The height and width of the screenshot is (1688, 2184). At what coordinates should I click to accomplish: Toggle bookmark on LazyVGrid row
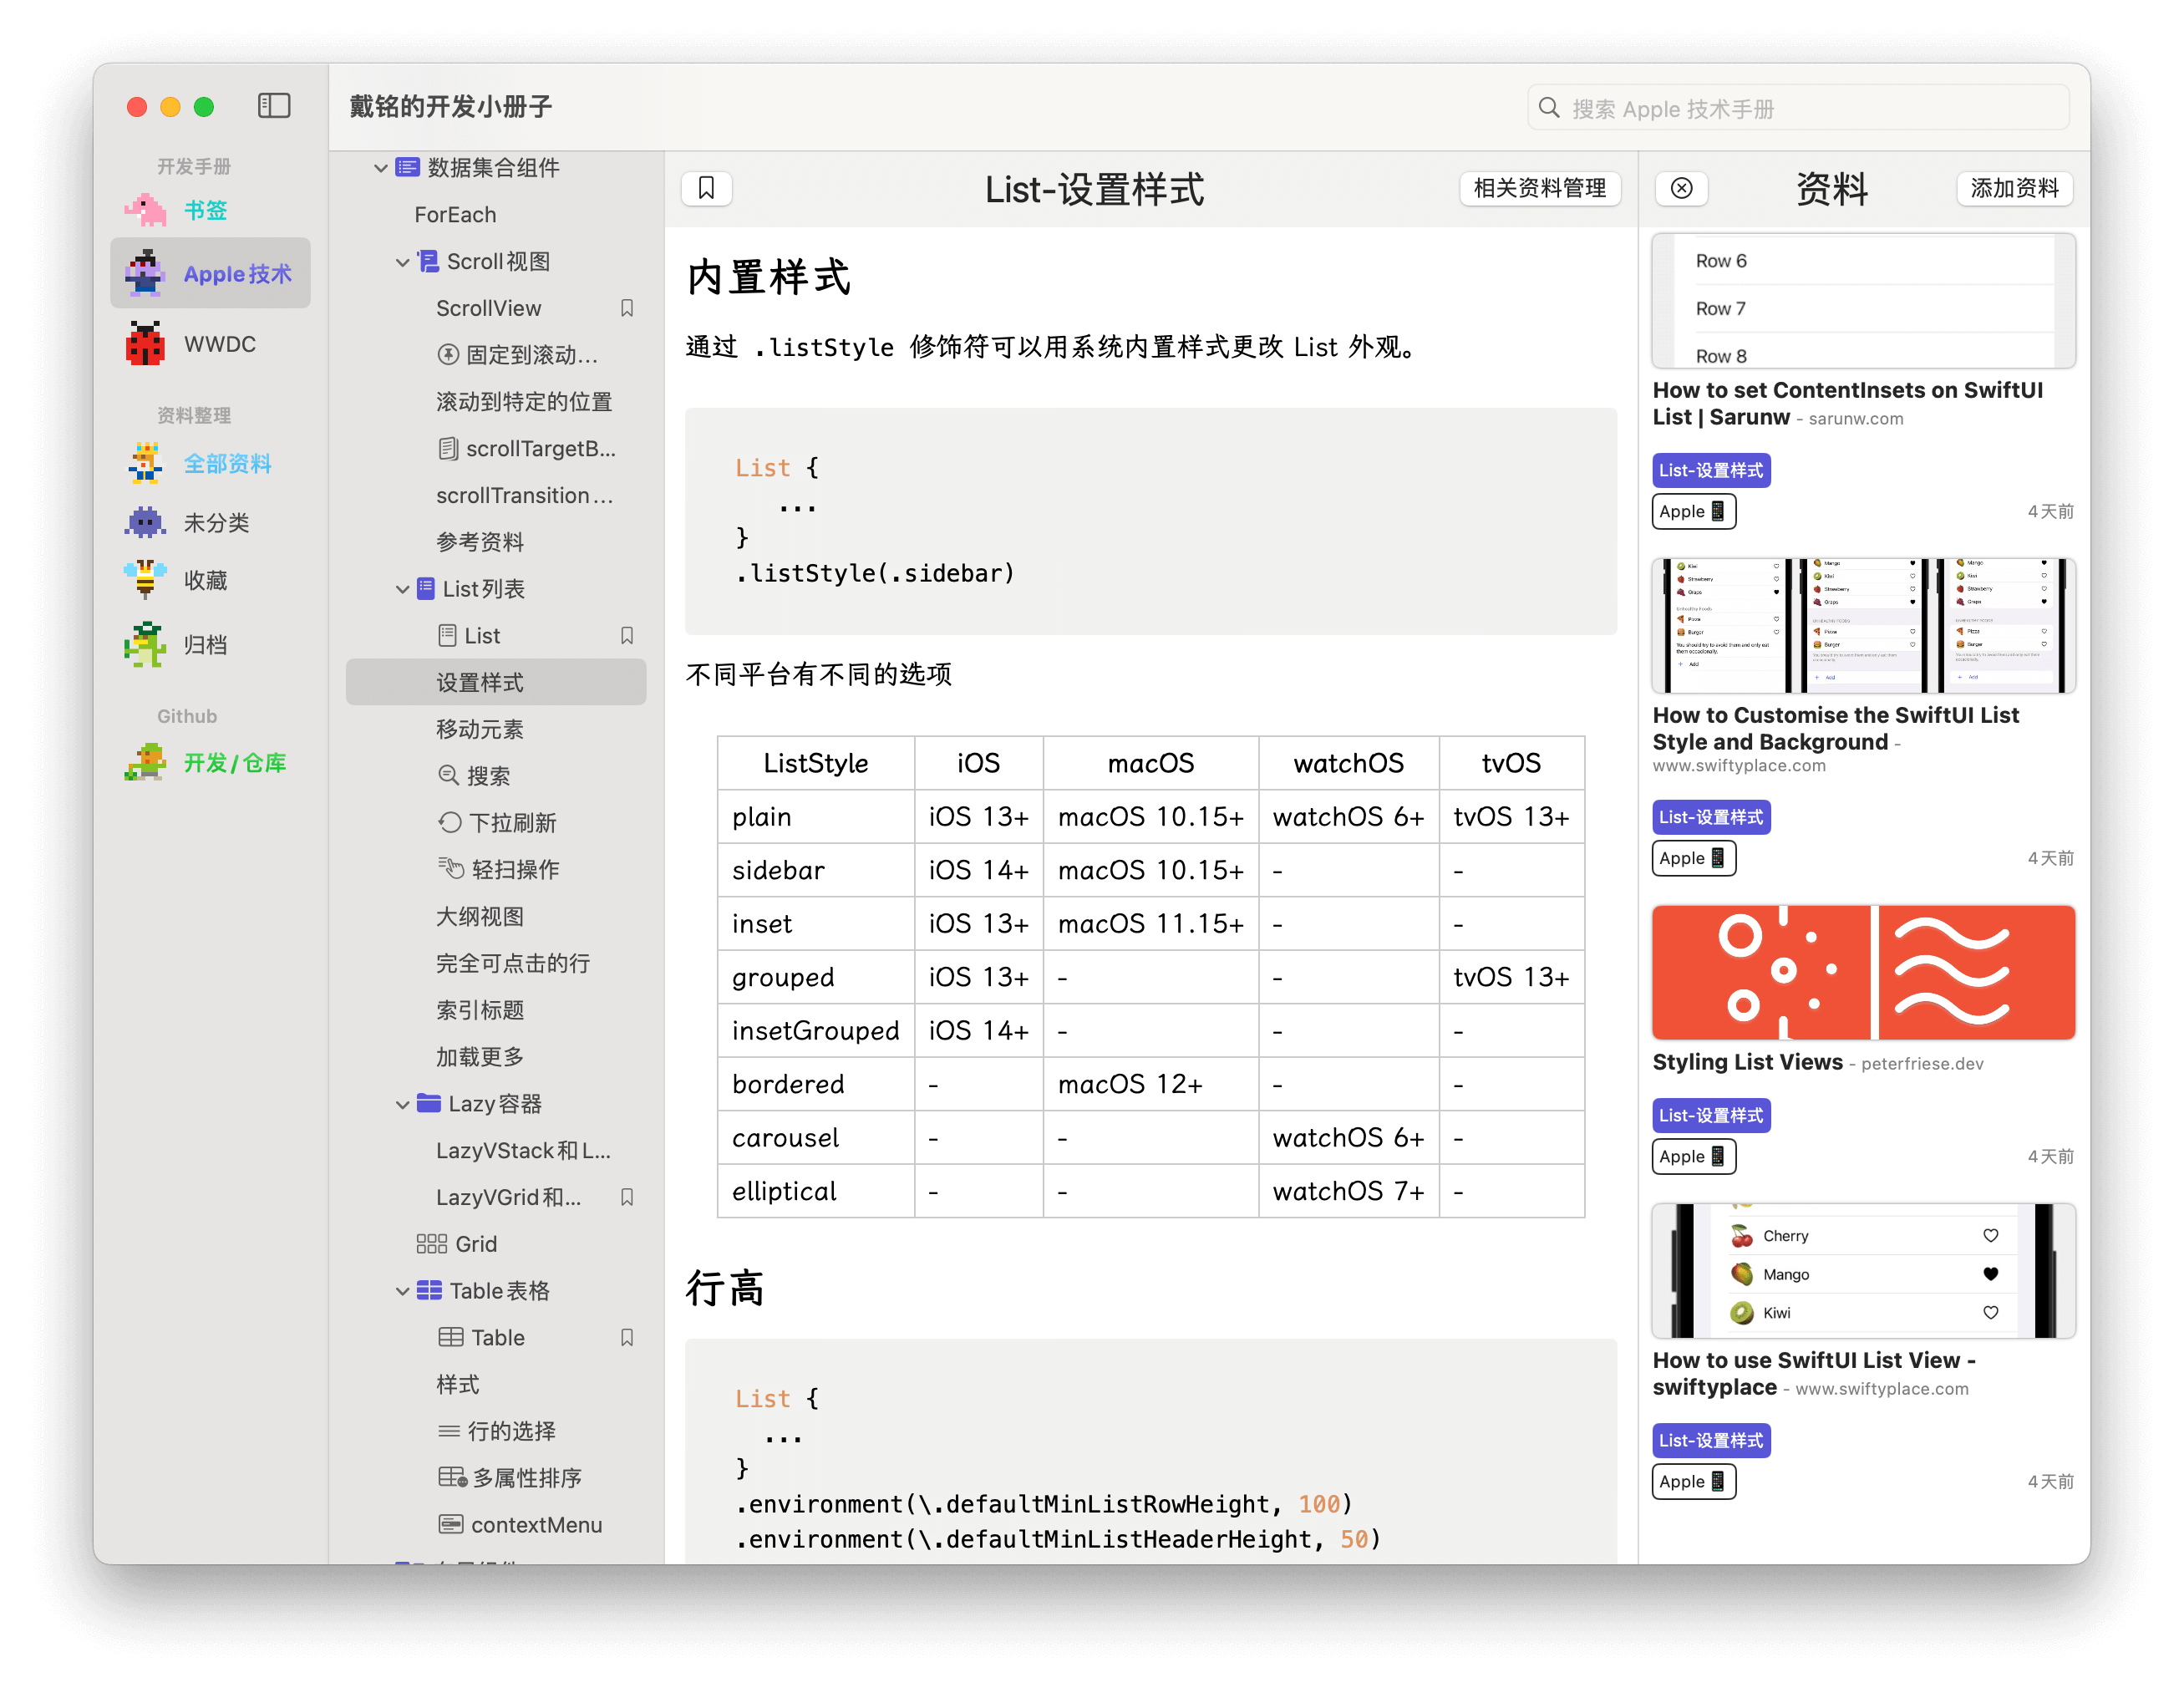pyautogui.click(x=627, y=1197)
